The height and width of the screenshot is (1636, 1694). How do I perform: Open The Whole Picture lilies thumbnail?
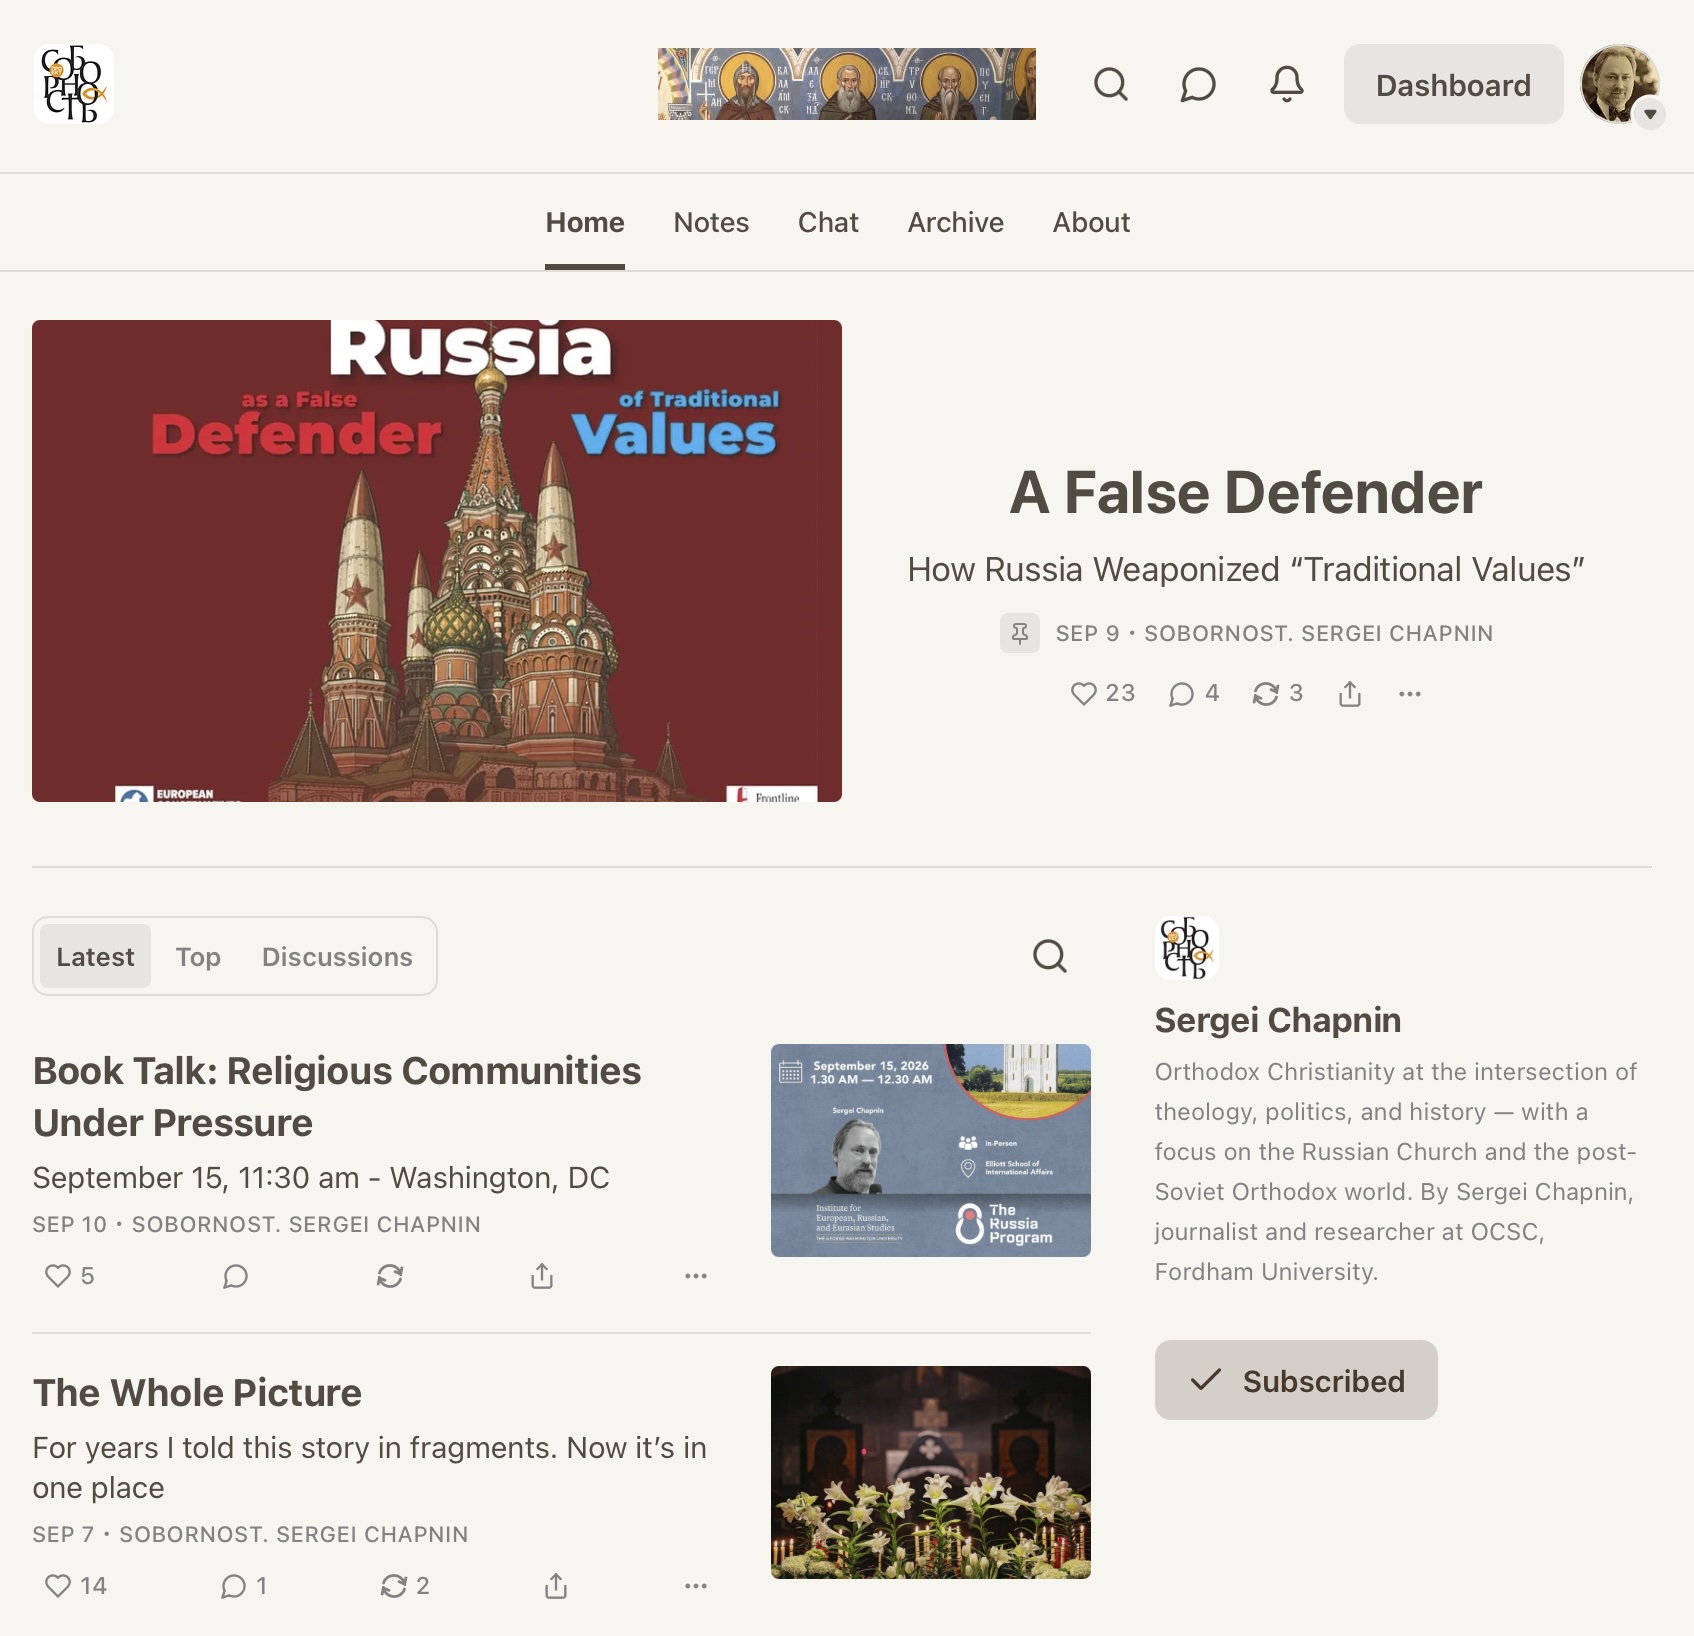pyautogui.click(x=931, y=1472)
